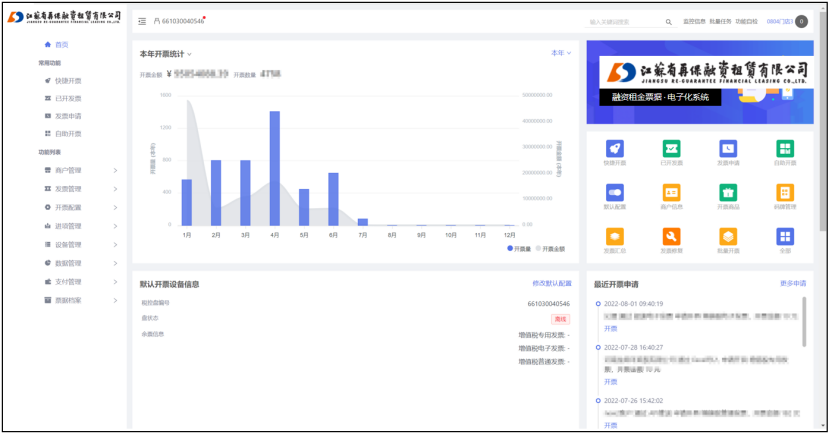Image resolution: width=830 pixels, height=435 pixels.
Task: Open 发票修复 wrench icon tile
Action: point(671,237)
